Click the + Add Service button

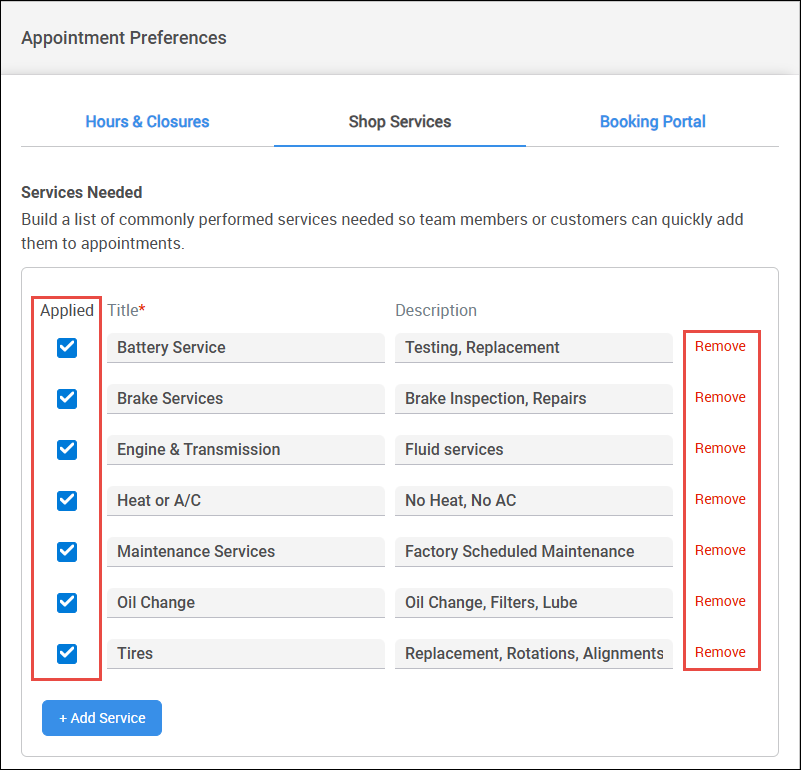click(102, 718)
